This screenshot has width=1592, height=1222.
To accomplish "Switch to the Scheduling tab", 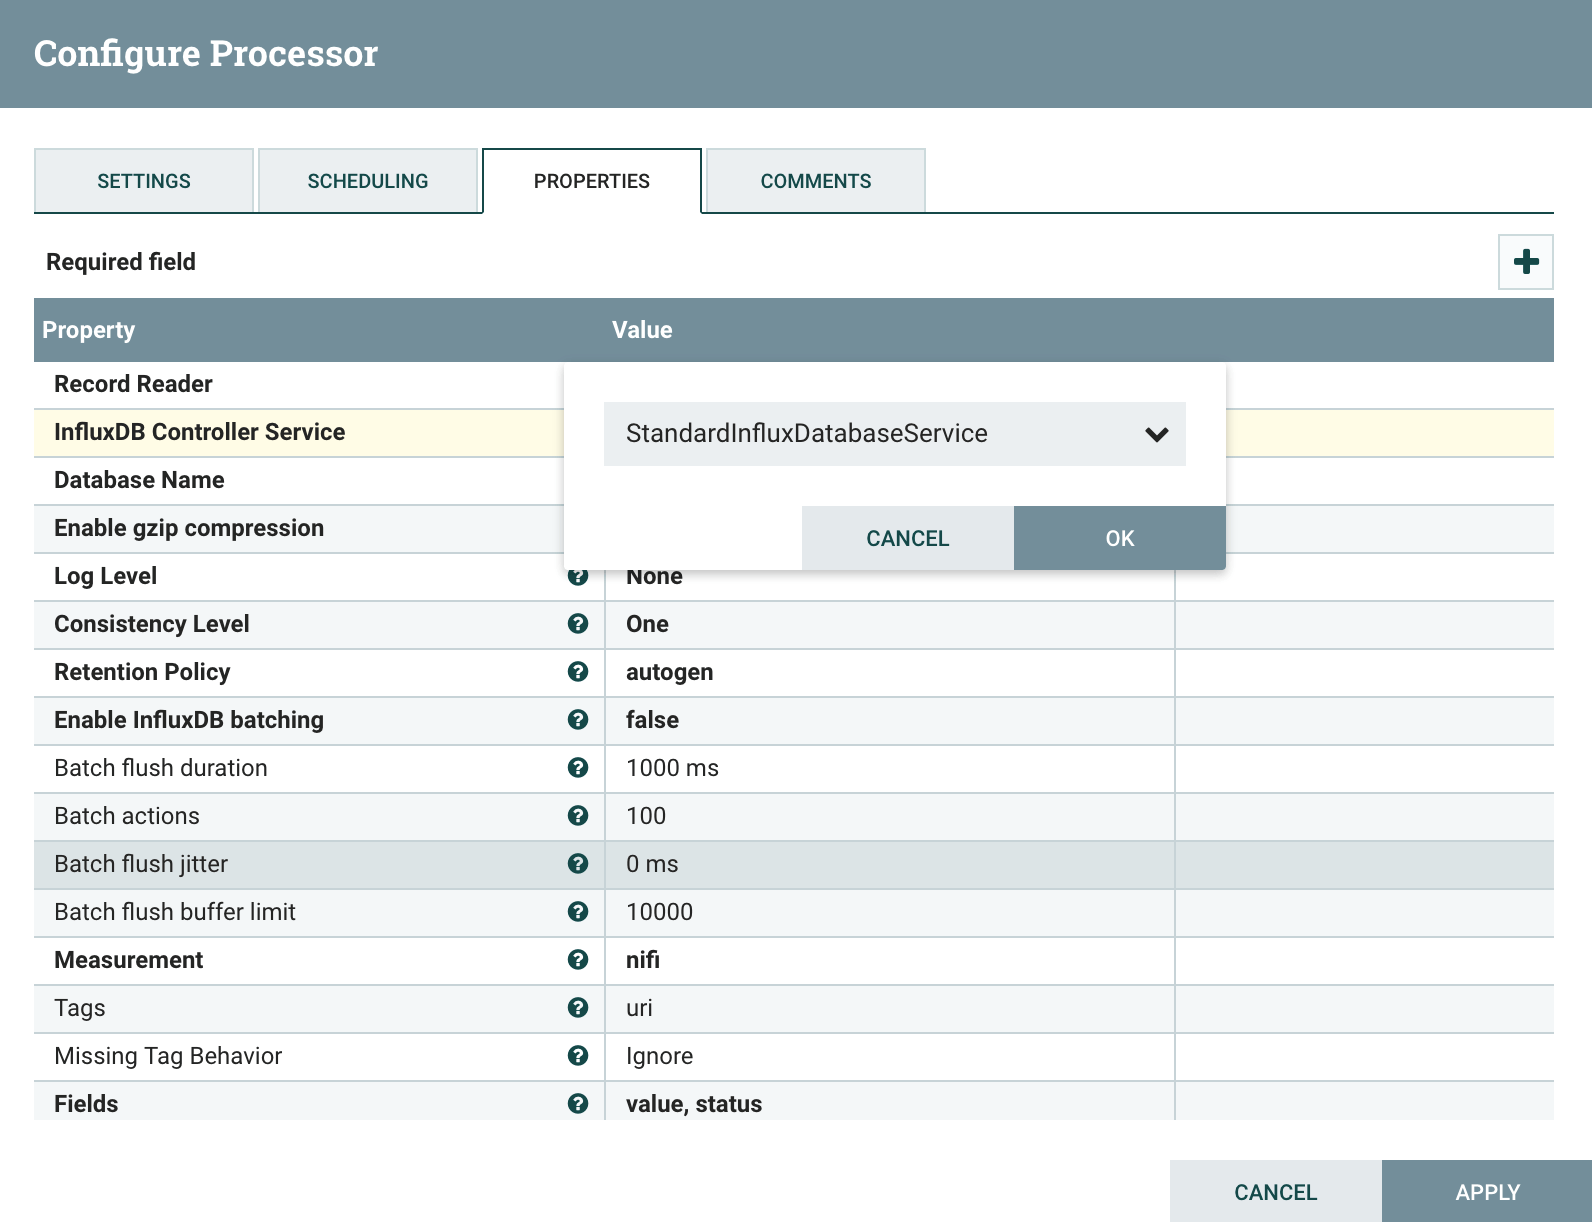I will (x=368, y=181).
